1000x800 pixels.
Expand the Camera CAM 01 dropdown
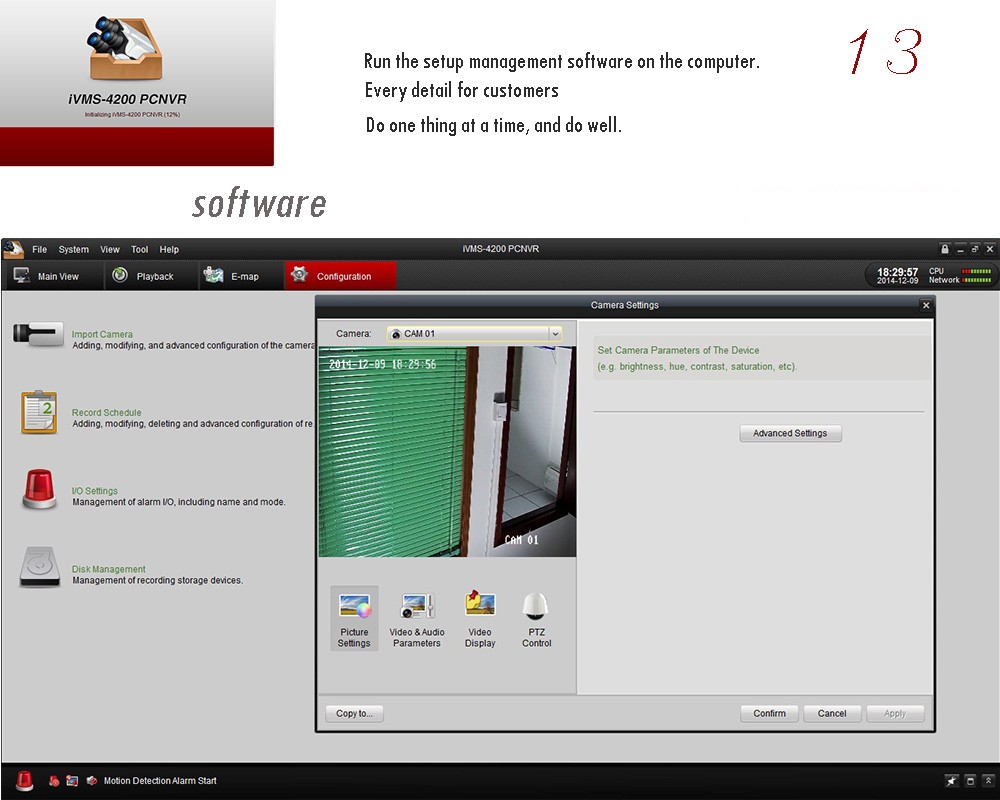[x=556, y=334]
